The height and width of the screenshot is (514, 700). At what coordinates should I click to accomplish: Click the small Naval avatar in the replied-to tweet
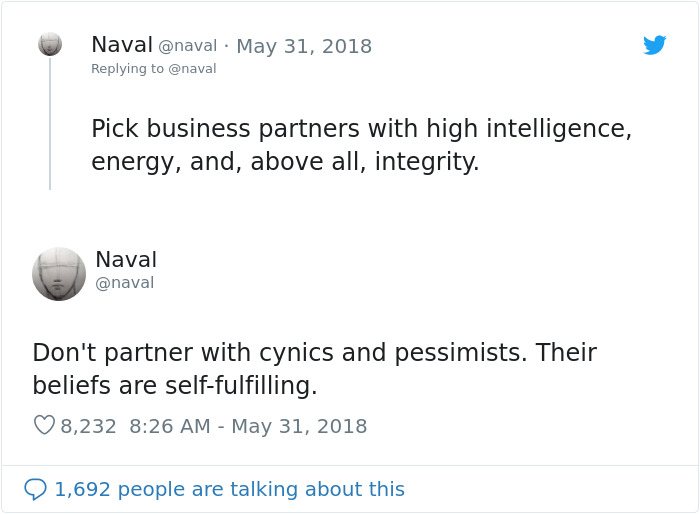click(x=50, y=44)
